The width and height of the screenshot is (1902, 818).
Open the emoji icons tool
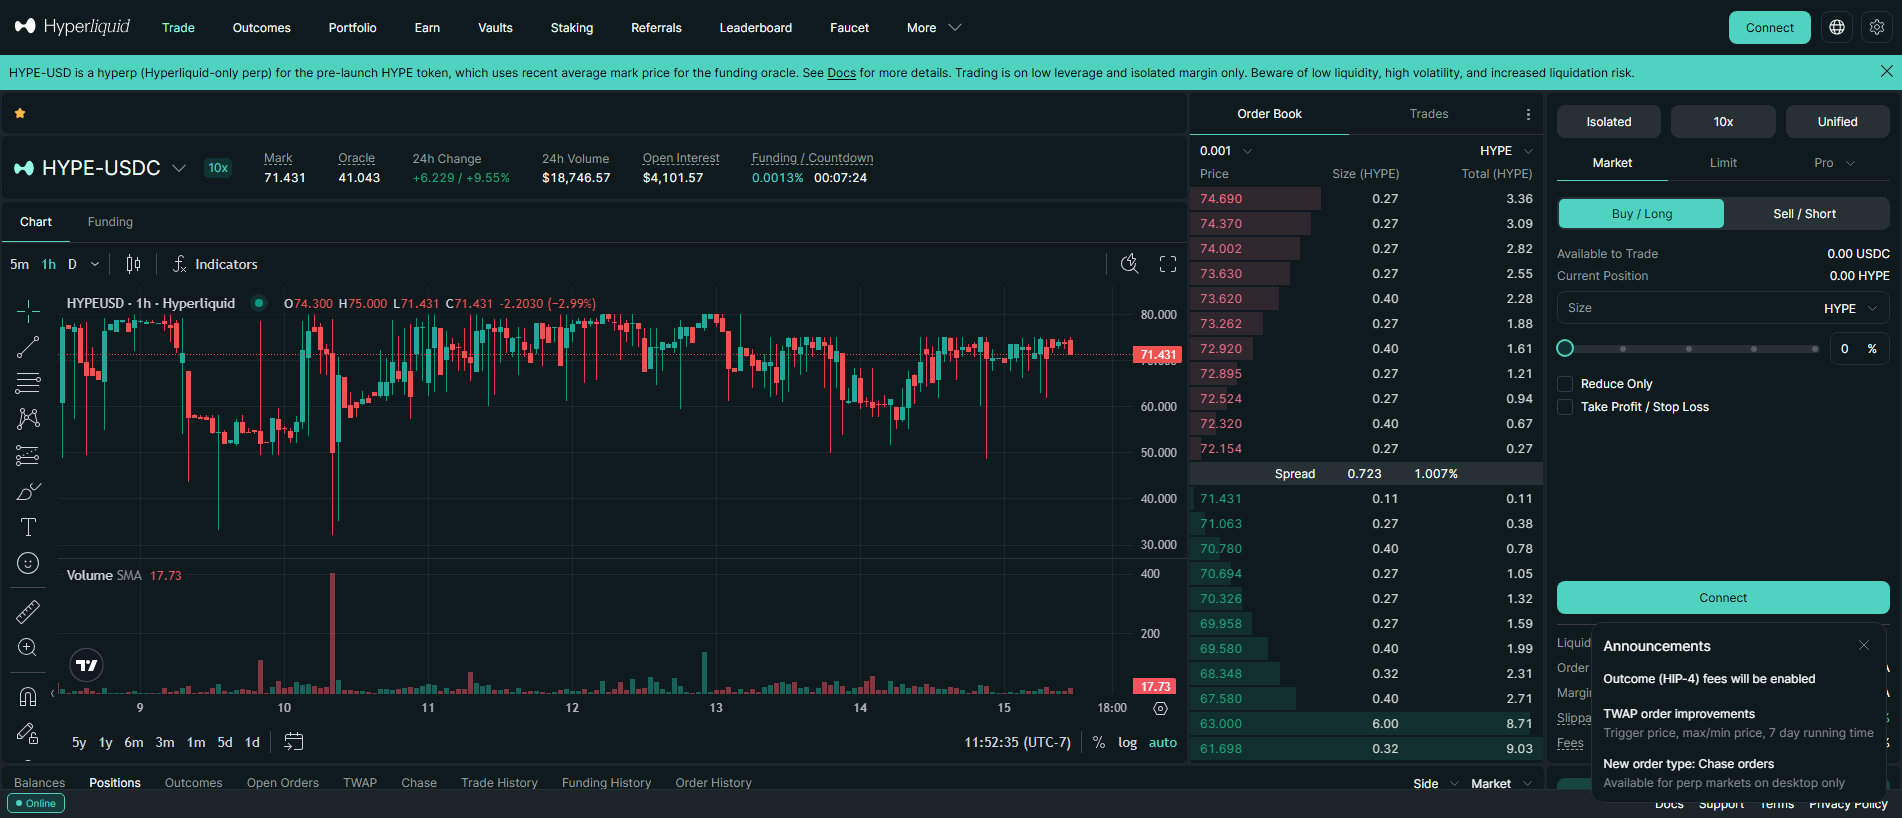point(28,563)
